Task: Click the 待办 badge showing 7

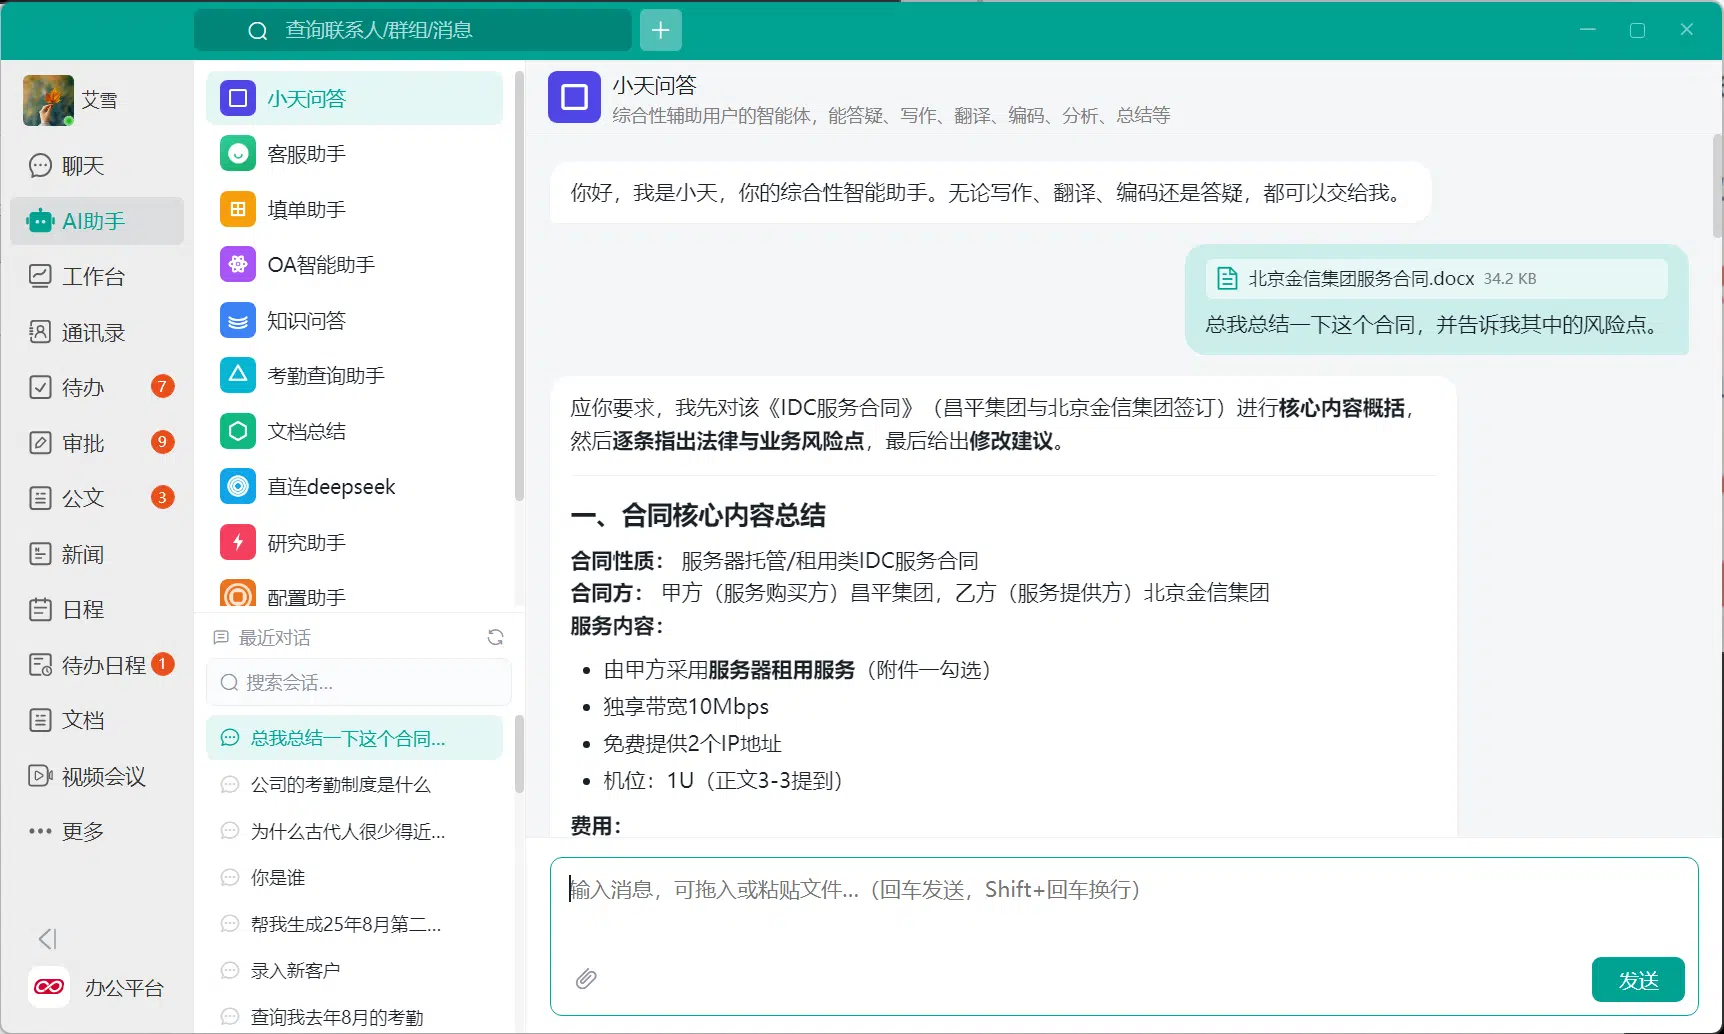Action: (162, 386)
